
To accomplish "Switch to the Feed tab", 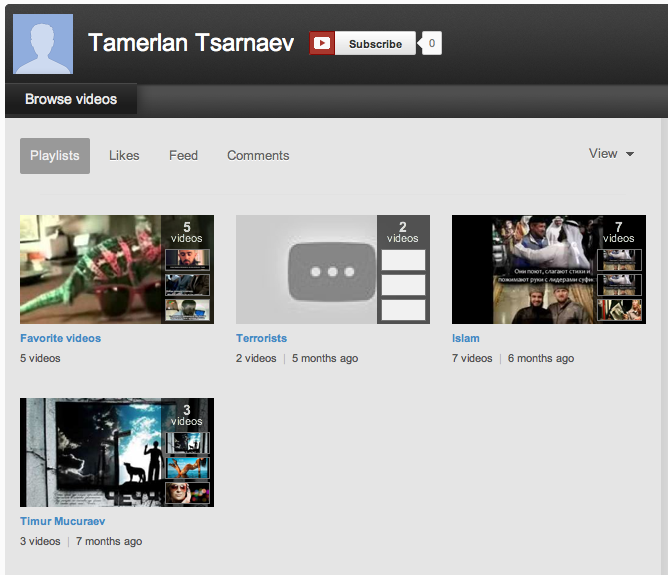I will pos(183,155).
